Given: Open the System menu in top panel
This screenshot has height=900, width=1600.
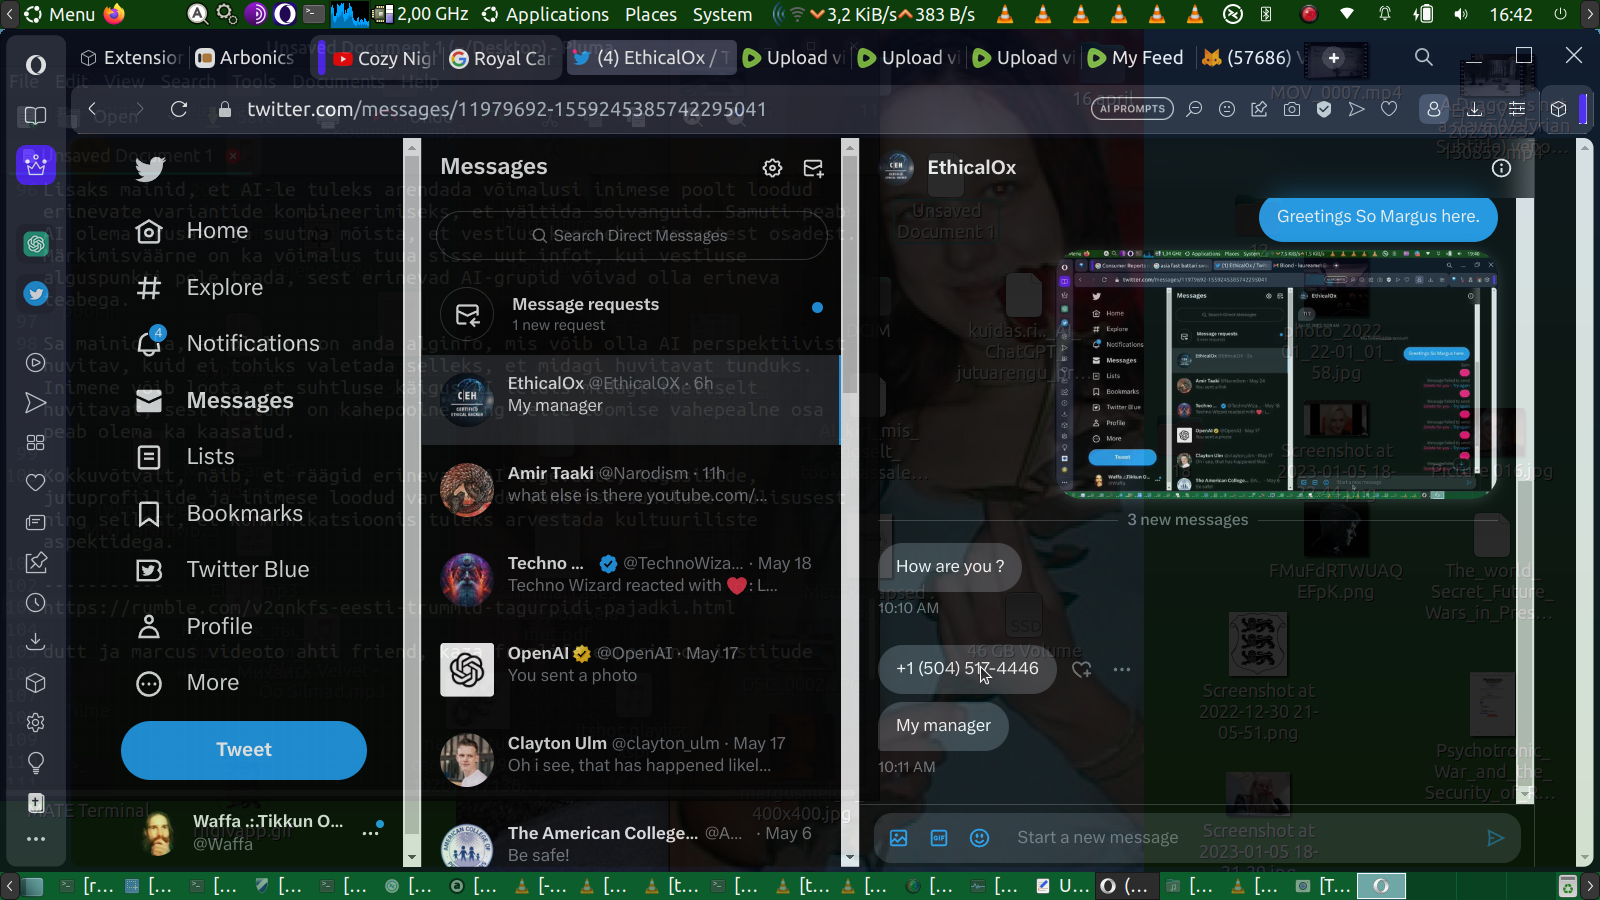Looking at the screenshot, I should coord(722,14).
